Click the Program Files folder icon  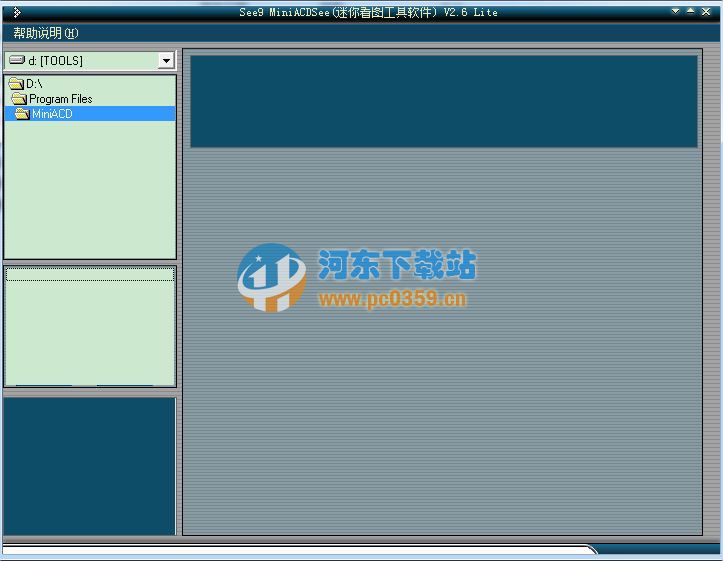pyautogui.click(x=19, y=99)
